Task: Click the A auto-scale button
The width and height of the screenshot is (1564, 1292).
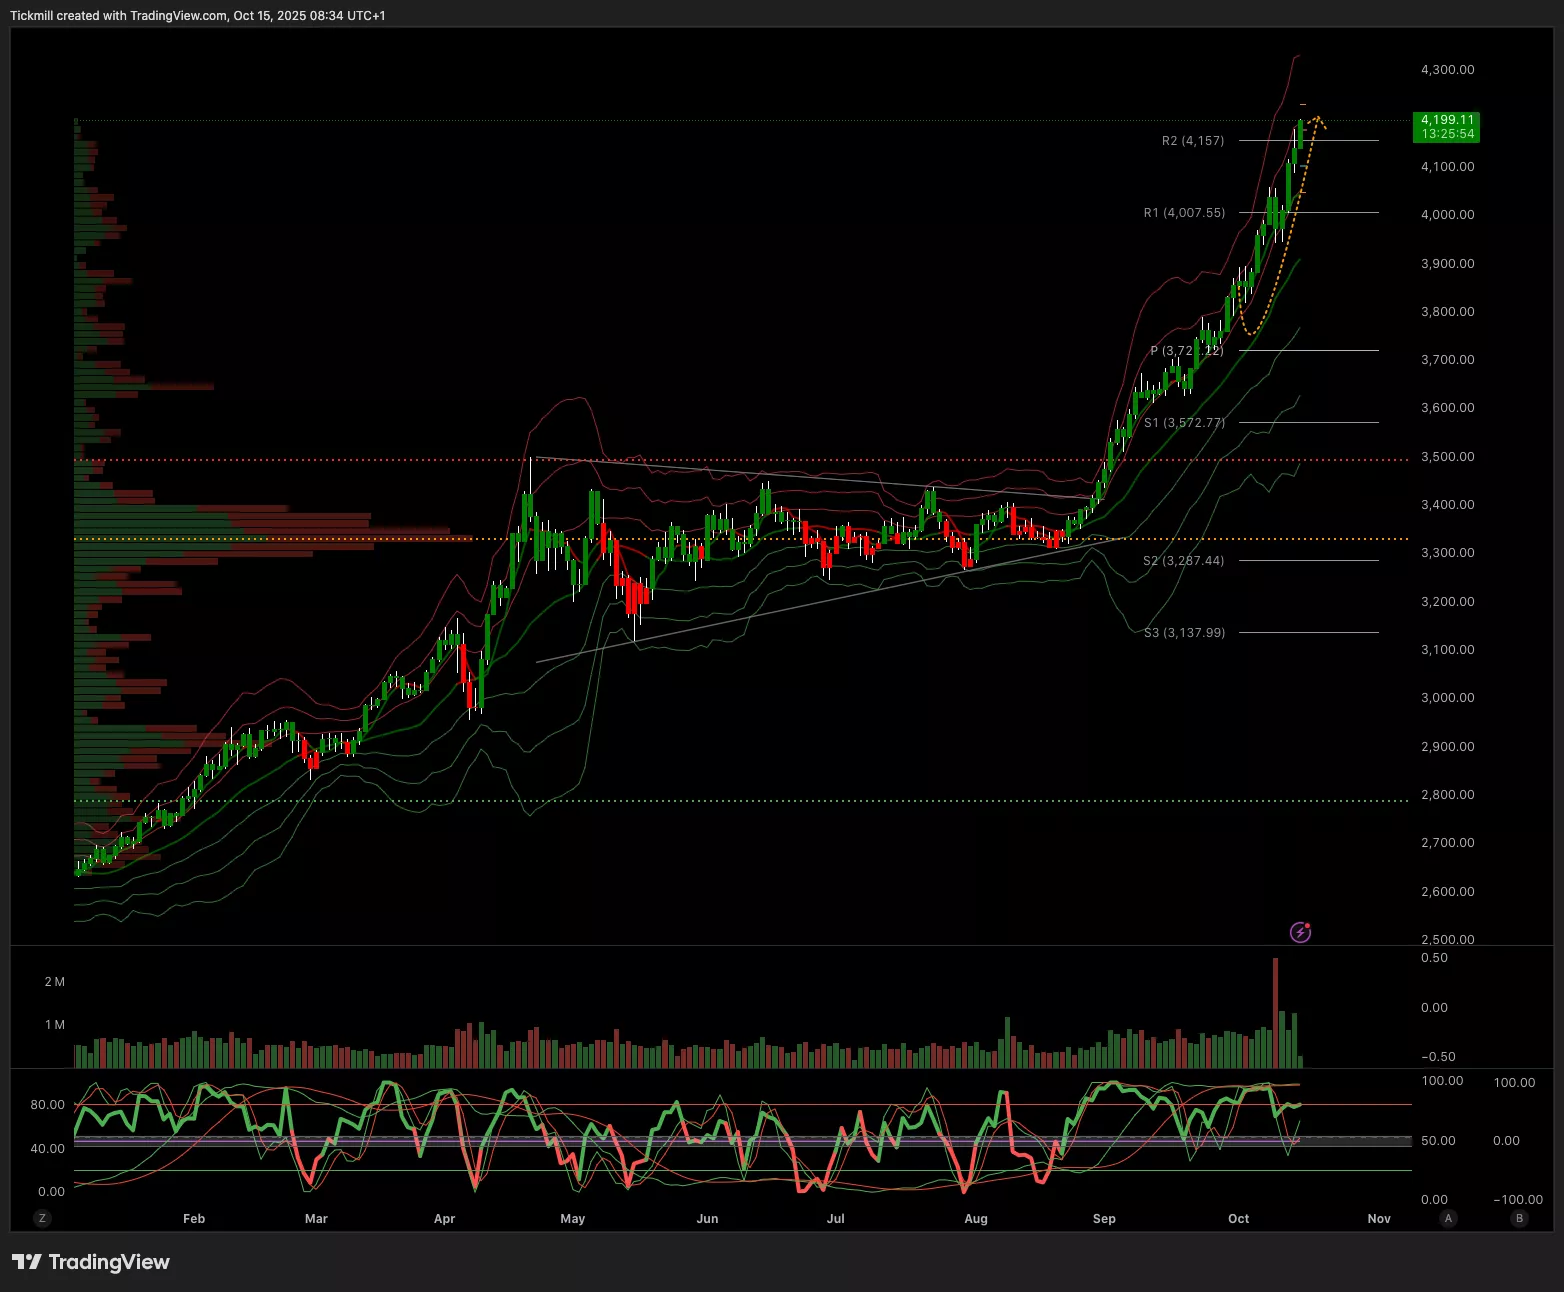Action: [1448, 1218]
